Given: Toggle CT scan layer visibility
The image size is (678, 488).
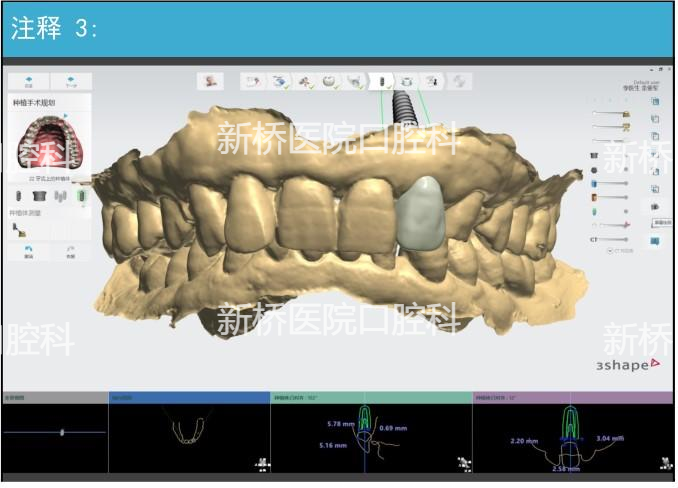Looking at the screenshot, I should (594, 240).
